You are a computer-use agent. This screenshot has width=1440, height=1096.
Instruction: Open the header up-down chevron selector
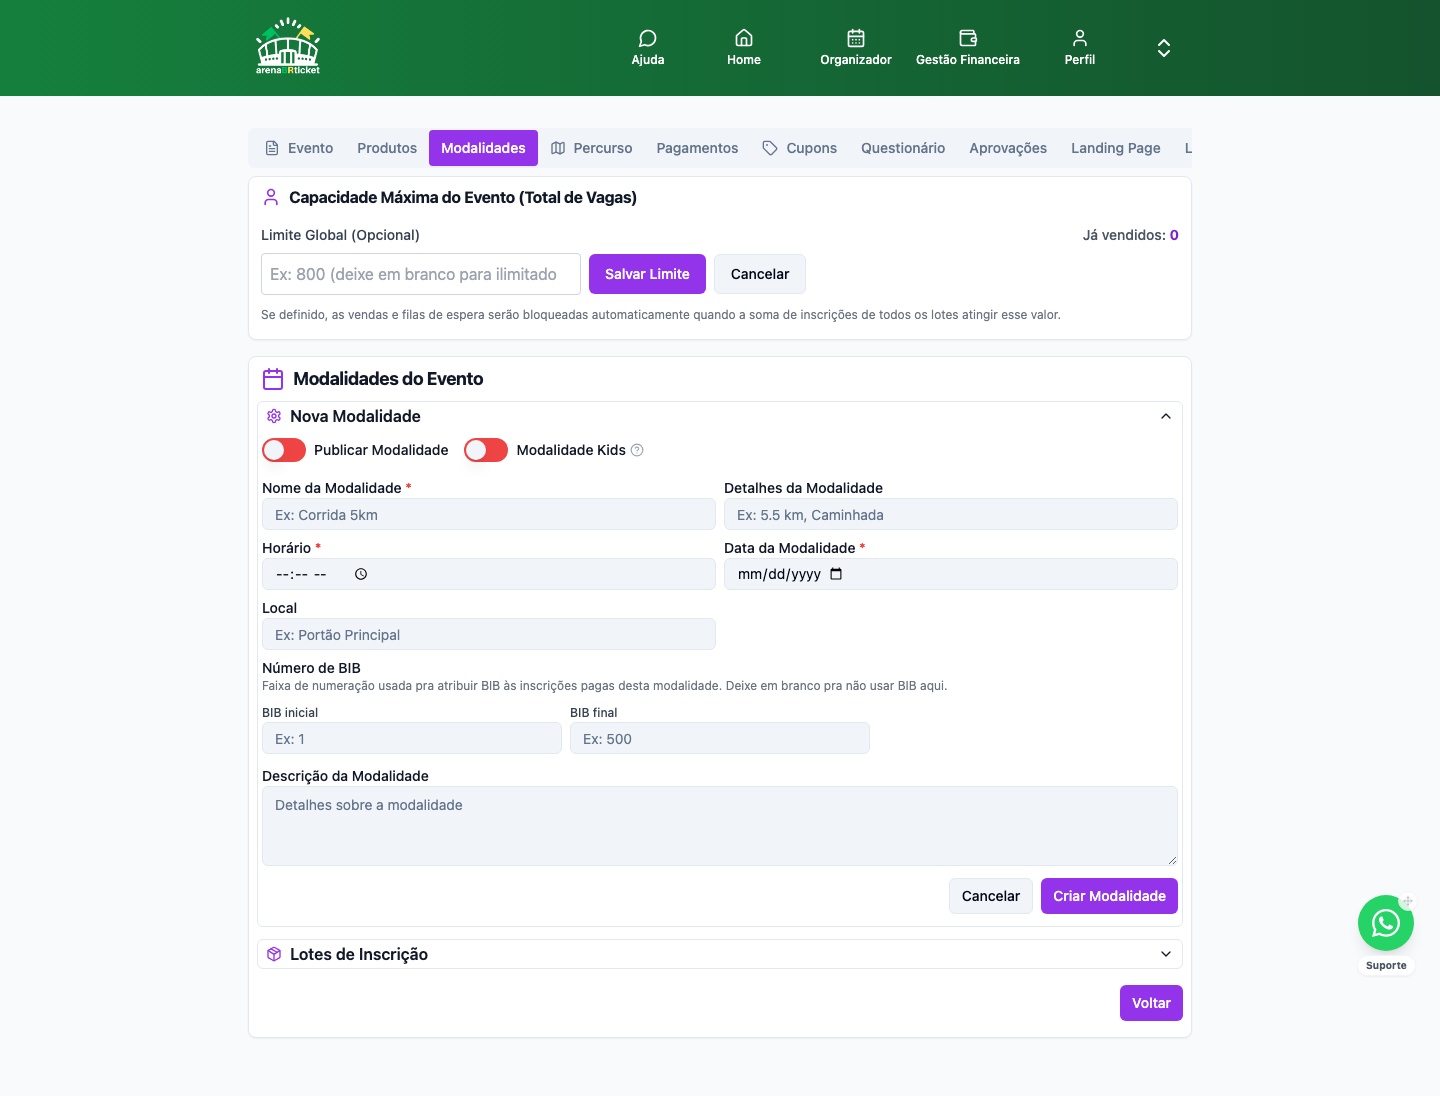[1164, 48]
